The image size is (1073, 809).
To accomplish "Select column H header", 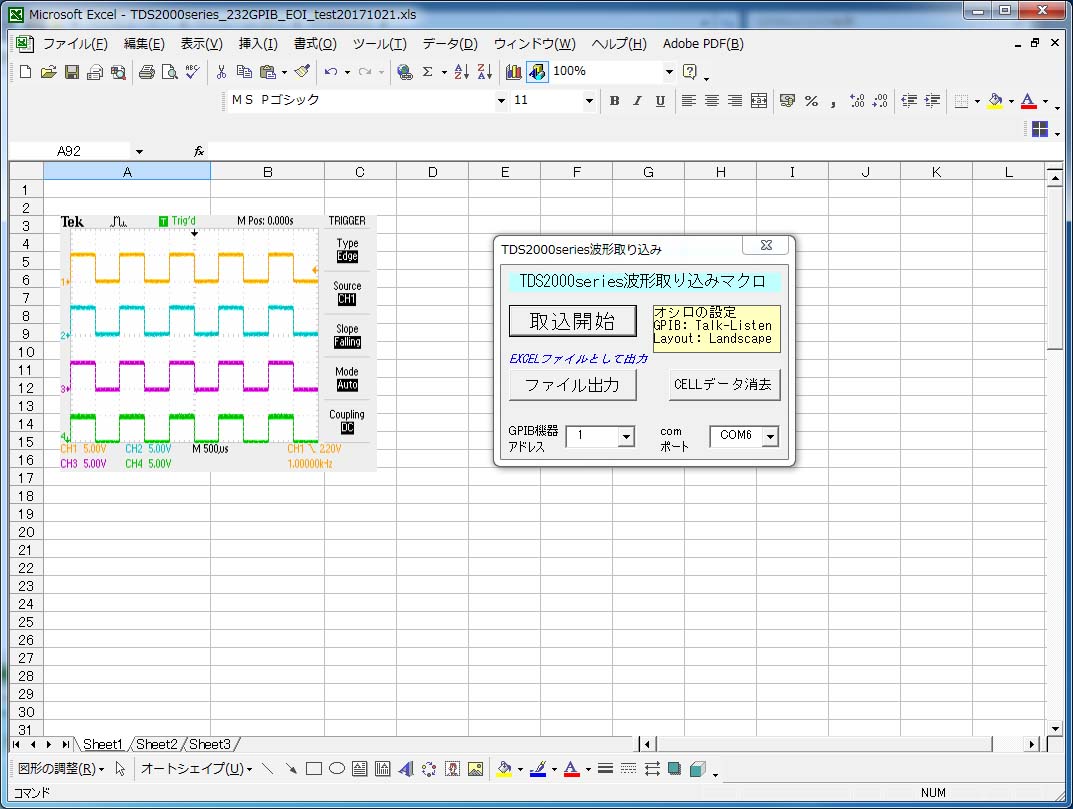I will (x=721, y=172).
